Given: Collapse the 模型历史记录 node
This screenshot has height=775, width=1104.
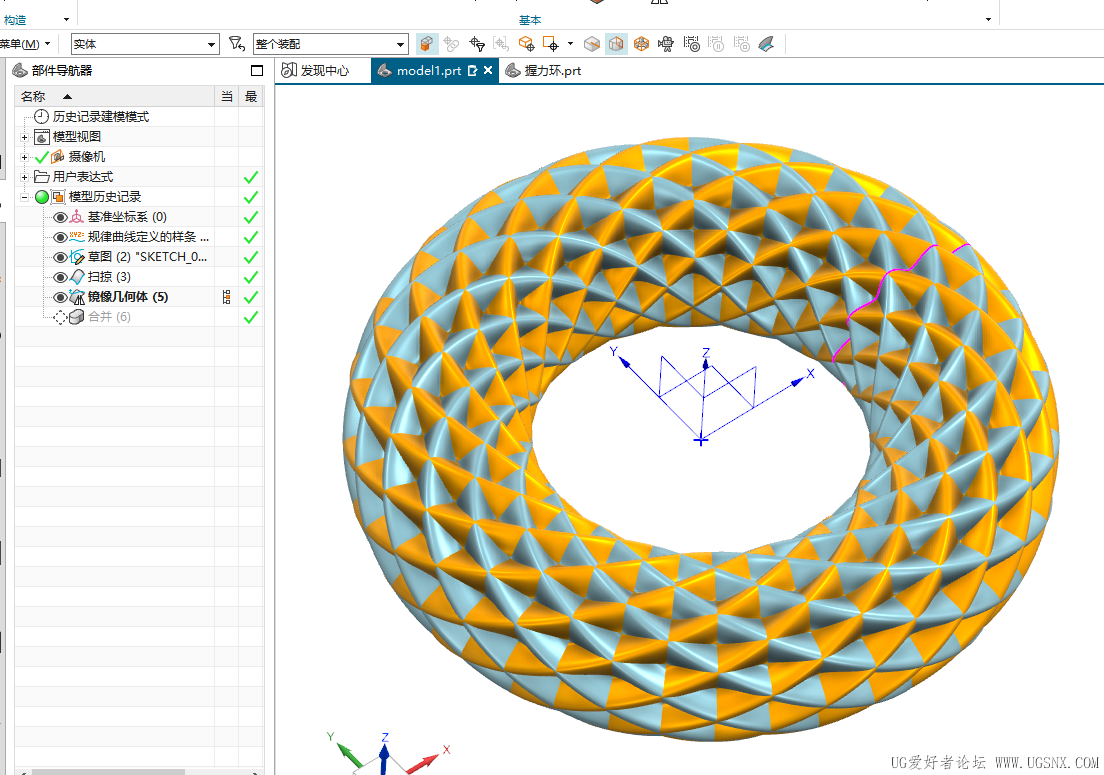Looking at the screenshot, I should point(24,197).
